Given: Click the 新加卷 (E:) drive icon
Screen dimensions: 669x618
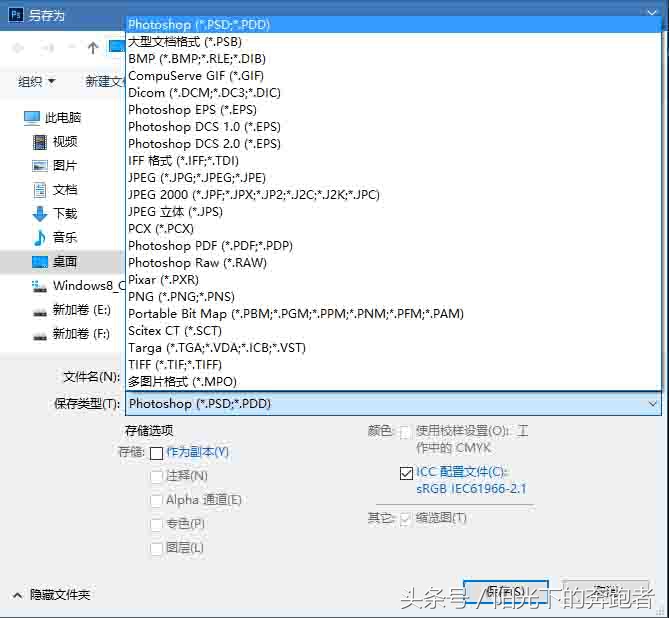Looking at the screenshot, I should [40, 313].
